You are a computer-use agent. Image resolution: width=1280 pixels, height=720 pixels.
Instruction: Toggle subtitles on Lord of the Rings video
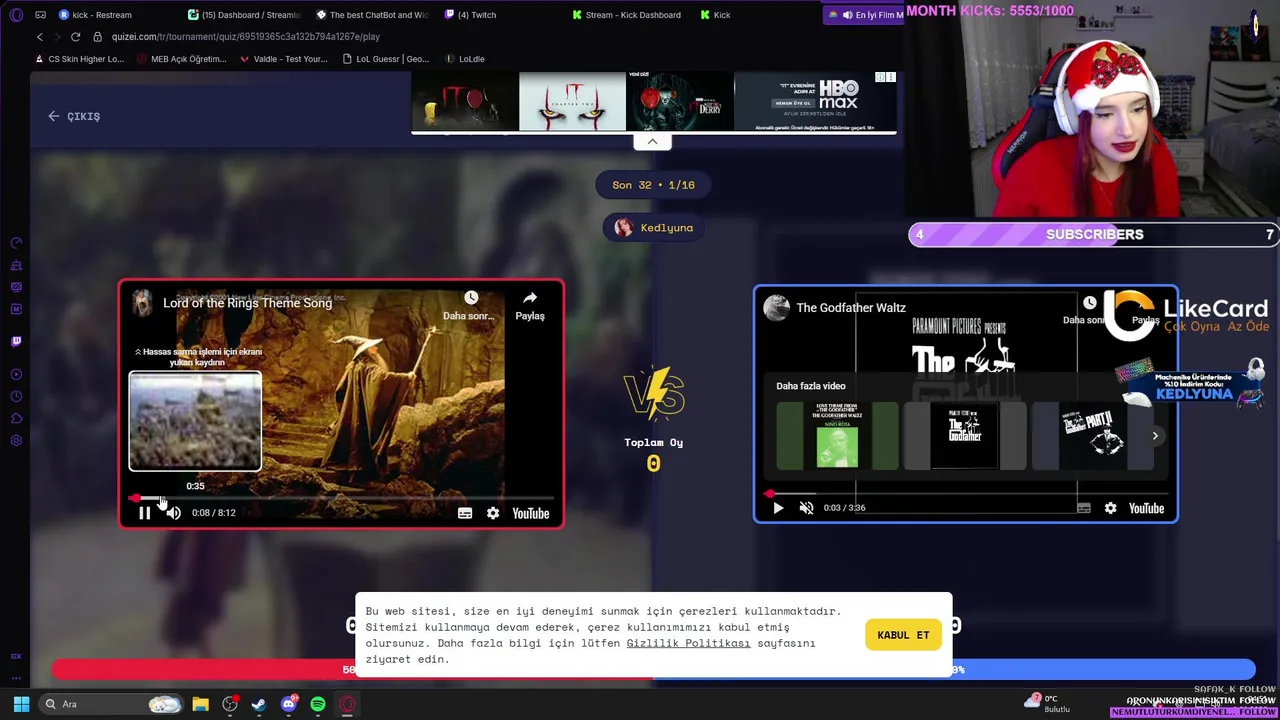(465, 513)
